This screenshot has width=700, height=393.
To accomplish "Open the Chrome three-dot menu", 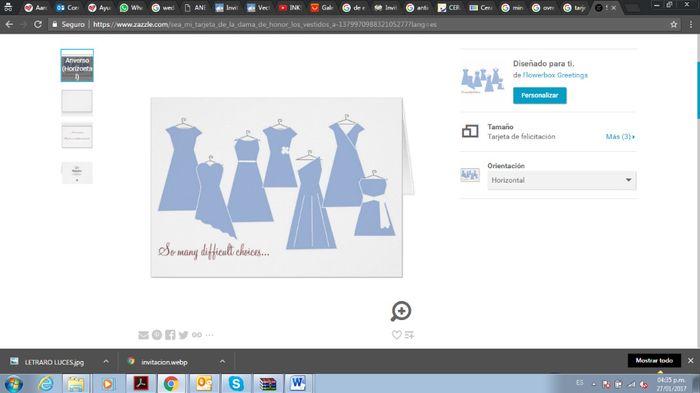I will (691, 25).
